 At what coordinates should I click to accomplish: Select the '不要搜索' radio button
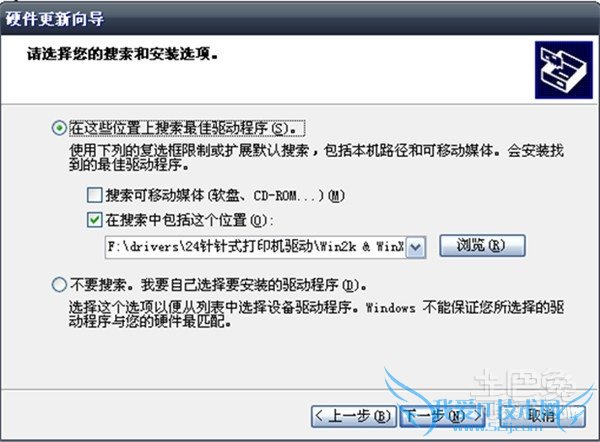click(59, 285)
